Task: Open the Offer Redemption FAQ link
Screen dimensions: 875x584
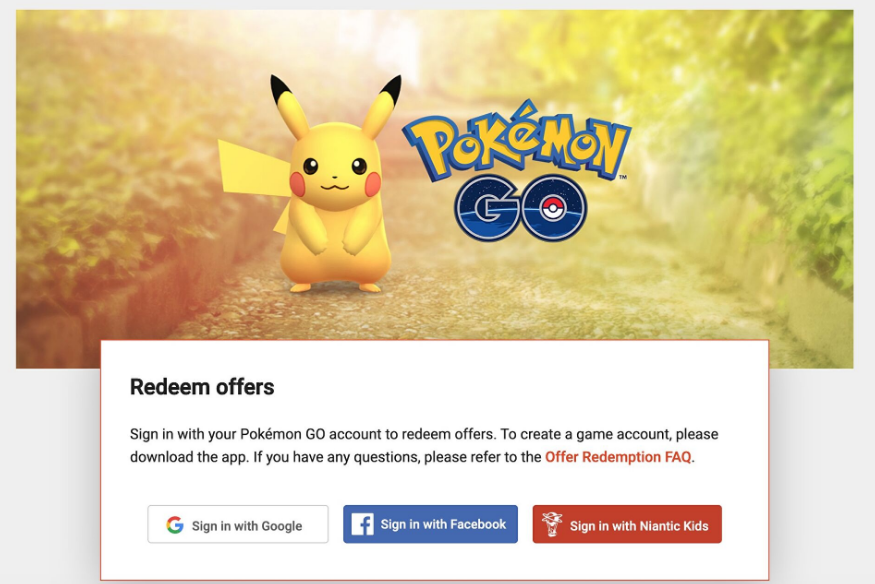Action: click(x=618, y=457)
